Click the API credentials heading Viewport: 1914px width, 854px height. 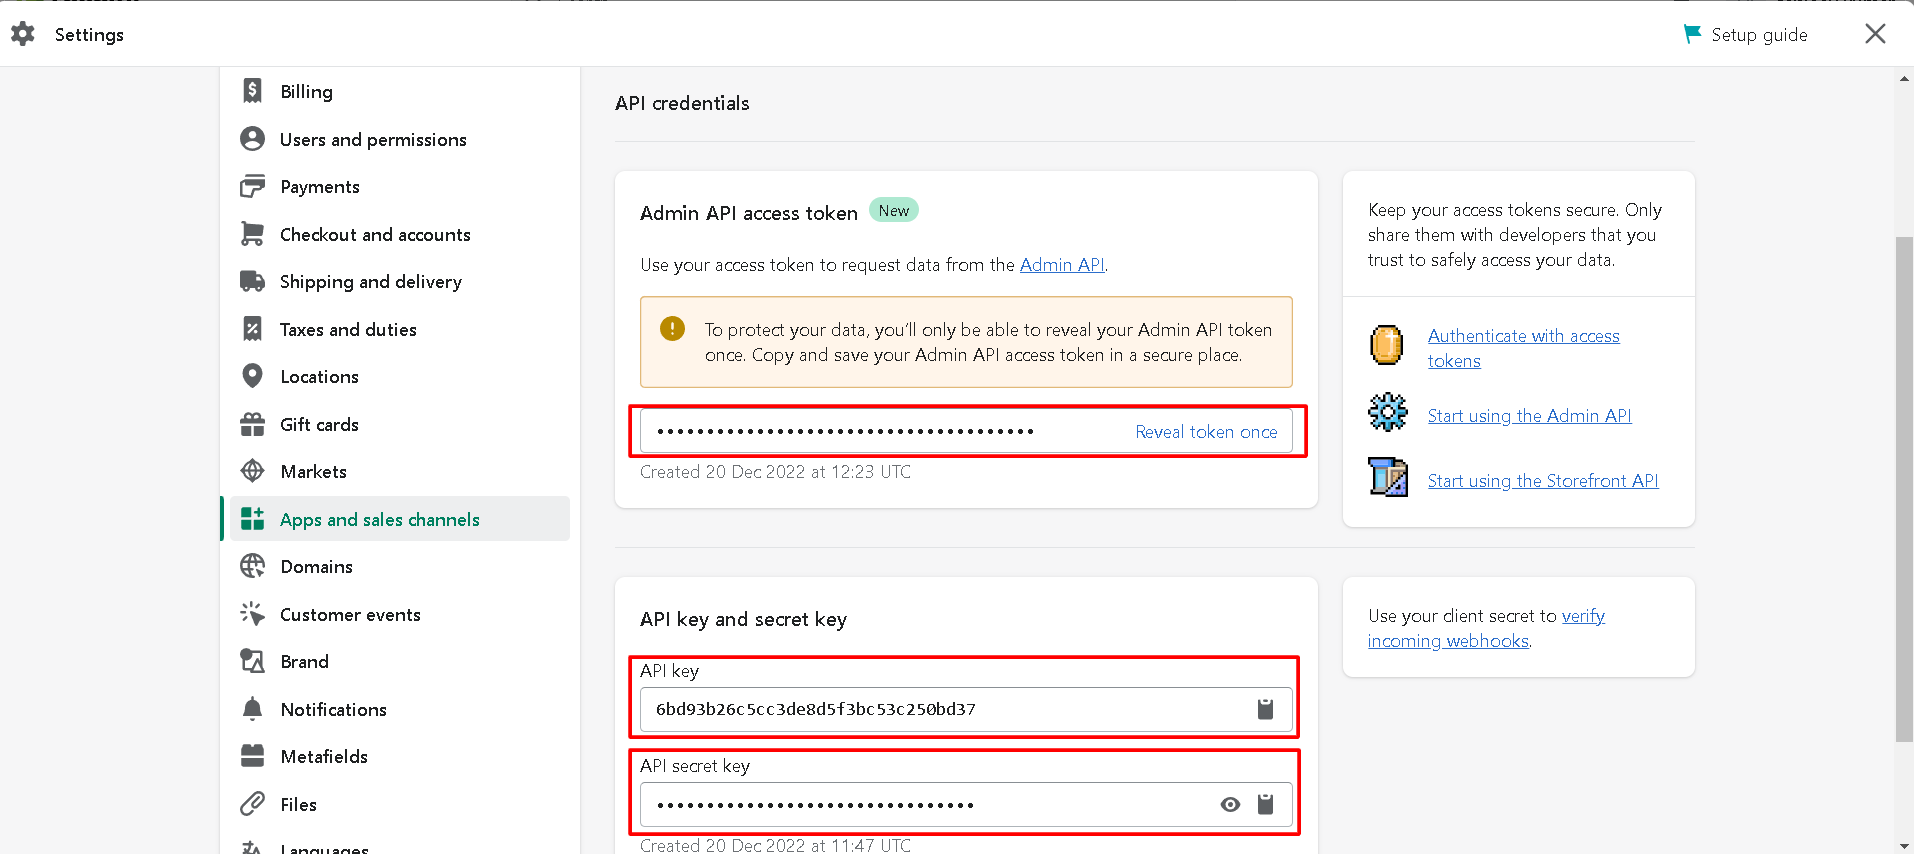pyautogui.click(x=682, y=103)
